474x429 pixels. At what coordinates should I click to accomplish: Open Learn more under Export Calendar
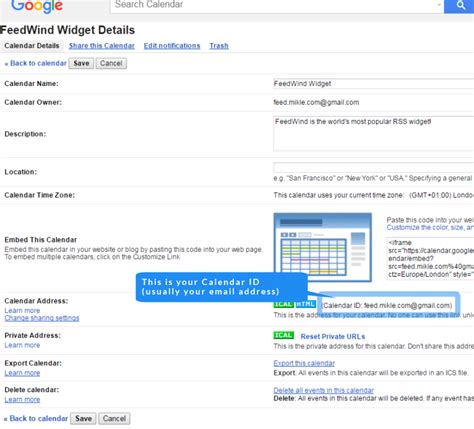(x=22, y=373)
